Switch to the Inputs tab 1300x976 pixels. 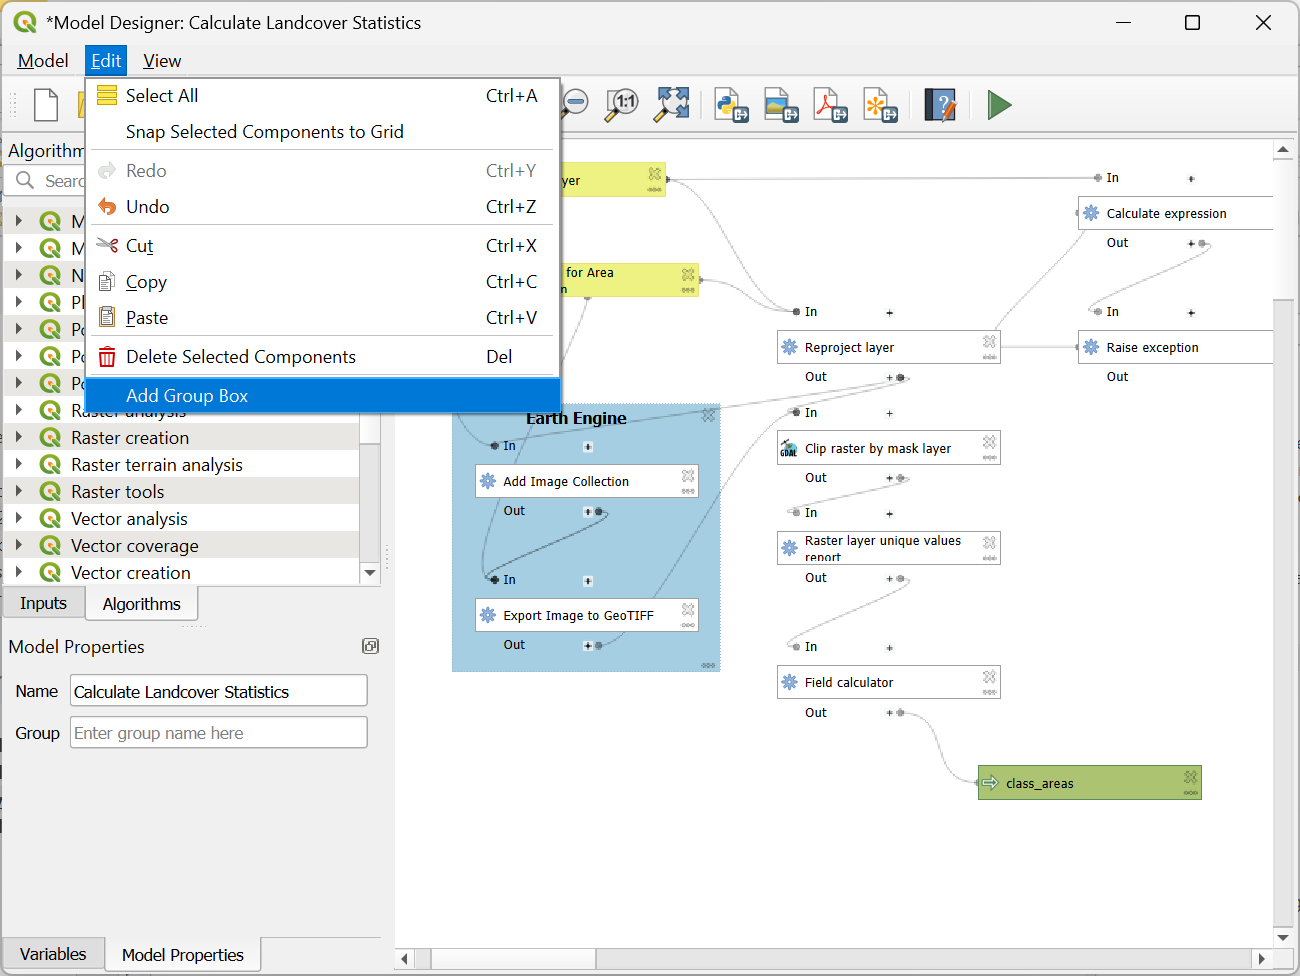(43, 604)
